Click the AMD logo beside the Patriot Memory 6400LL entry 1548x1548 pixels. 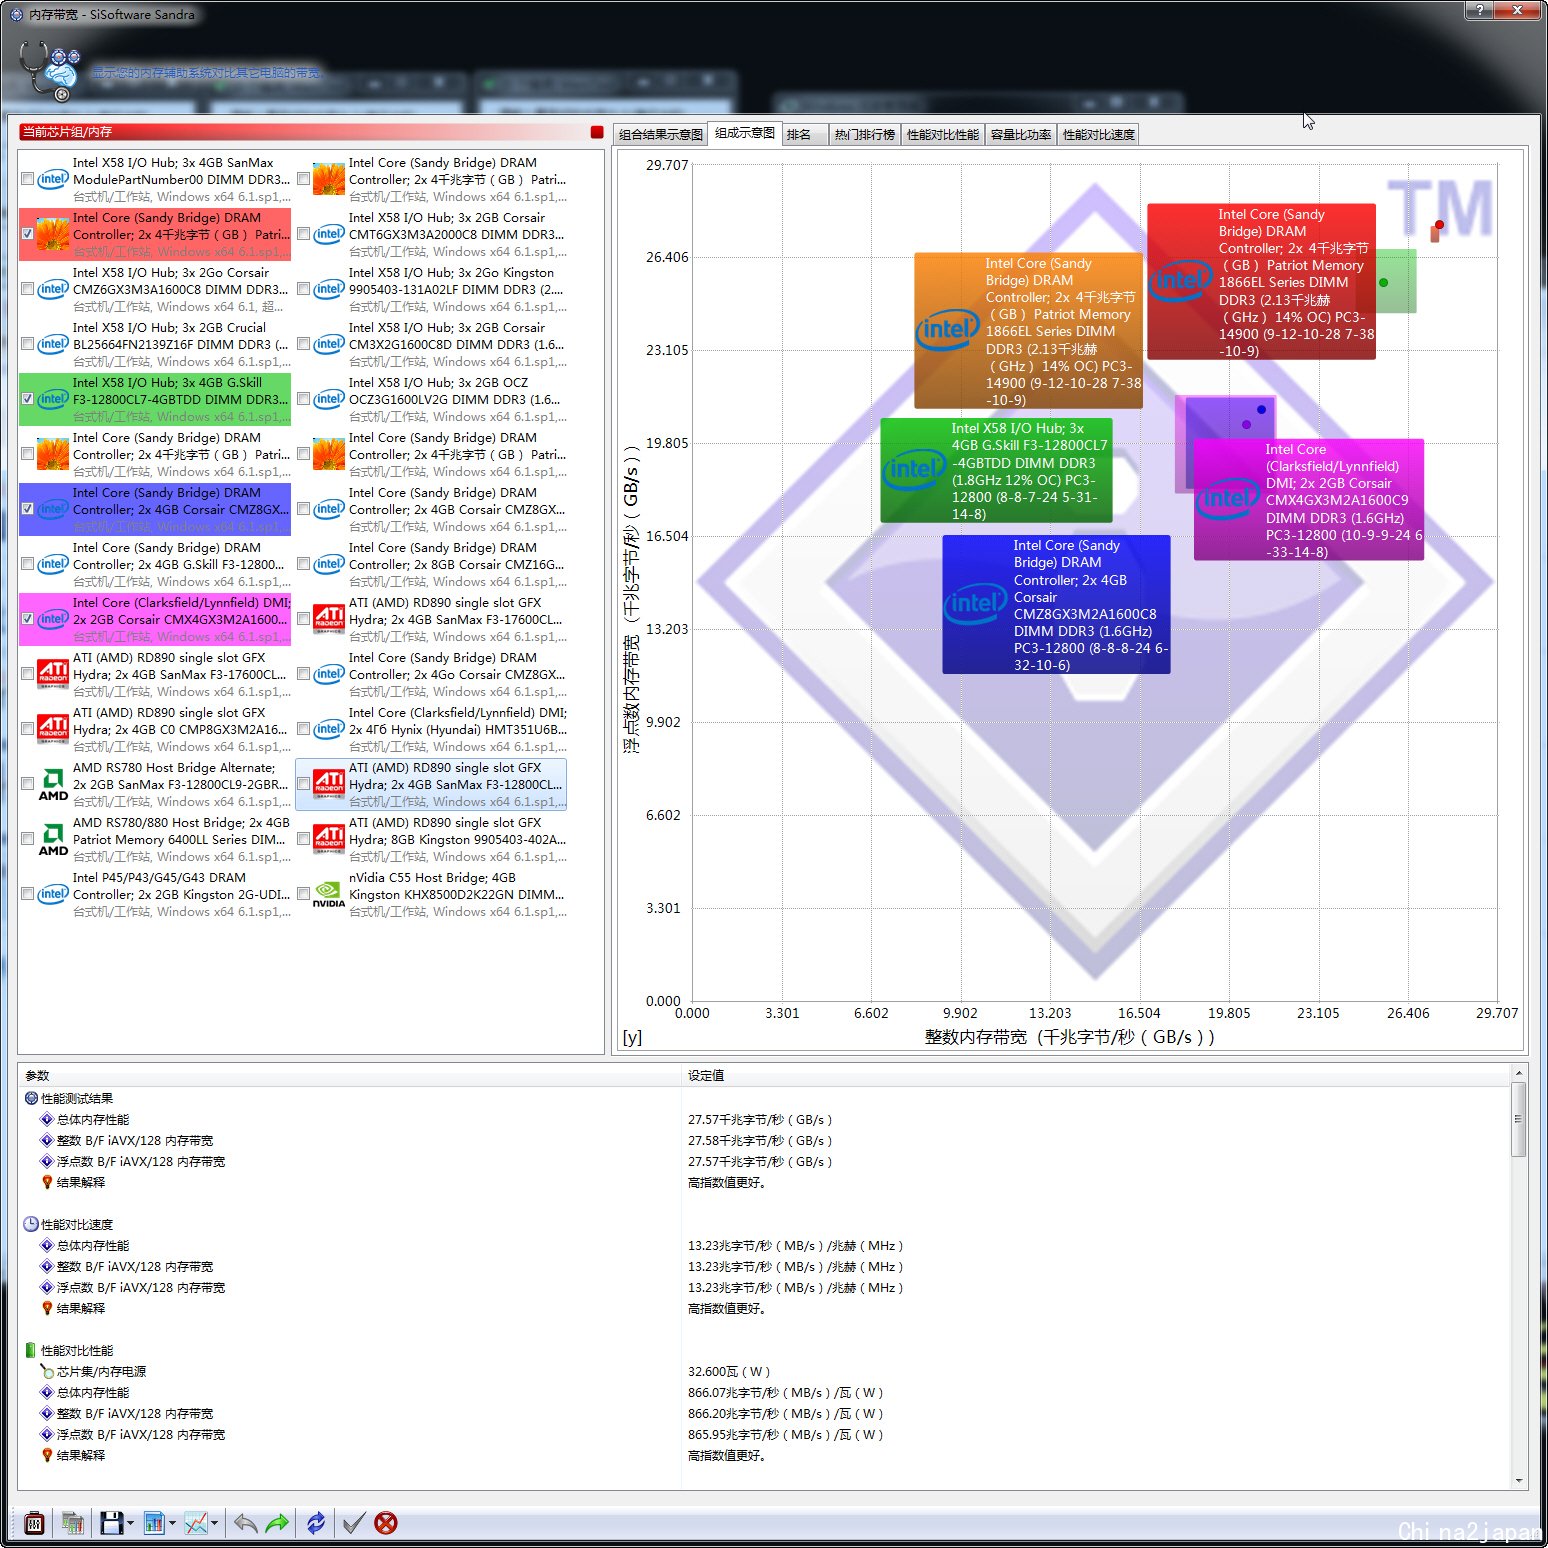[x=53, y=839]
